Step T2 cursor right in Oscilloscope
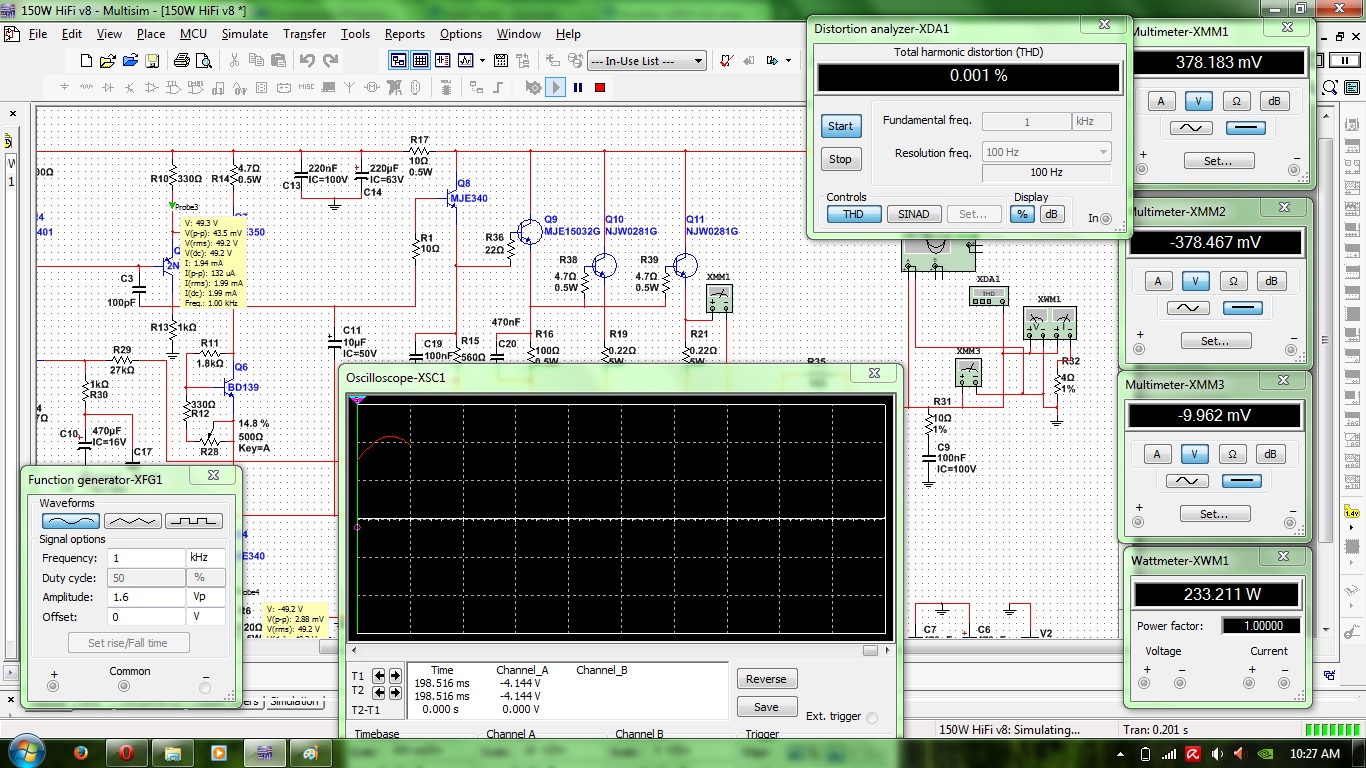Screen dimensions: 1366x768 [x=395, y=692]
